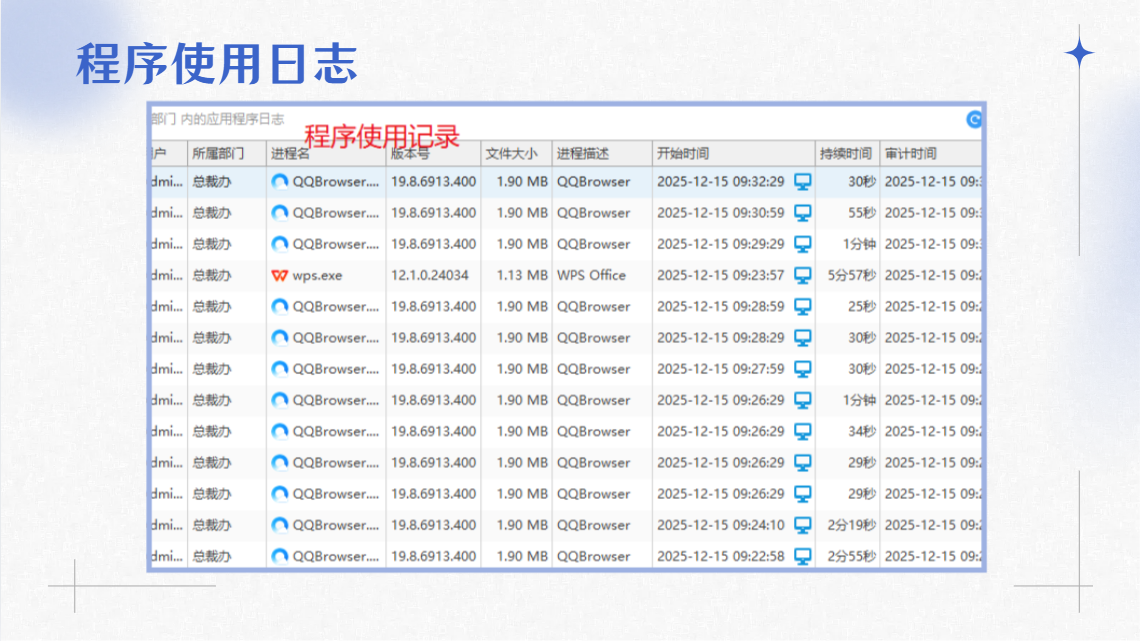Viewport: 1140px width, 641px height.
Task: Click the red 程序使用记录 label
Action: [382, 137]
